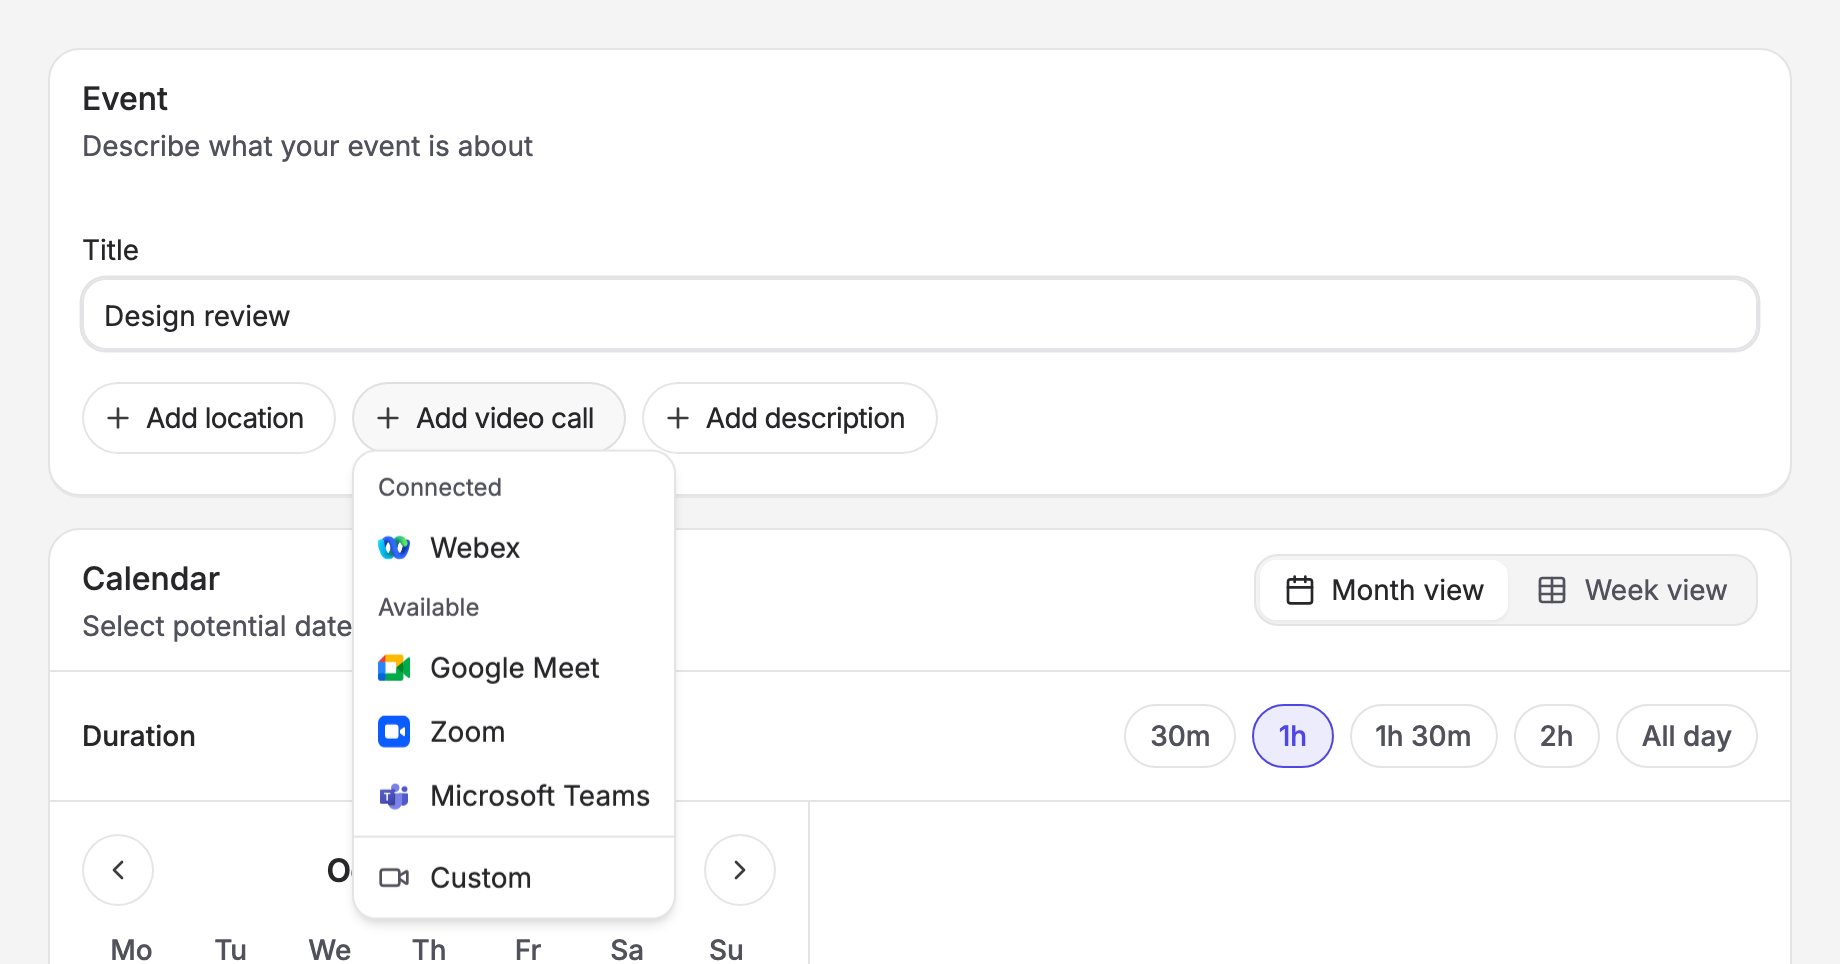Click the Calendar section heading
Screen dimensions: 1840x964
151,579
